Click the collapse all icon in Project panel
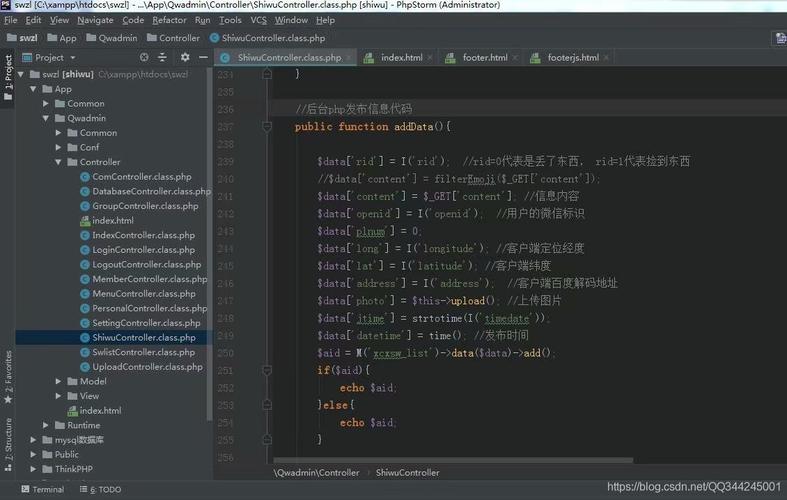The width and height of the screenshot is (787, 500). [162, 57]
